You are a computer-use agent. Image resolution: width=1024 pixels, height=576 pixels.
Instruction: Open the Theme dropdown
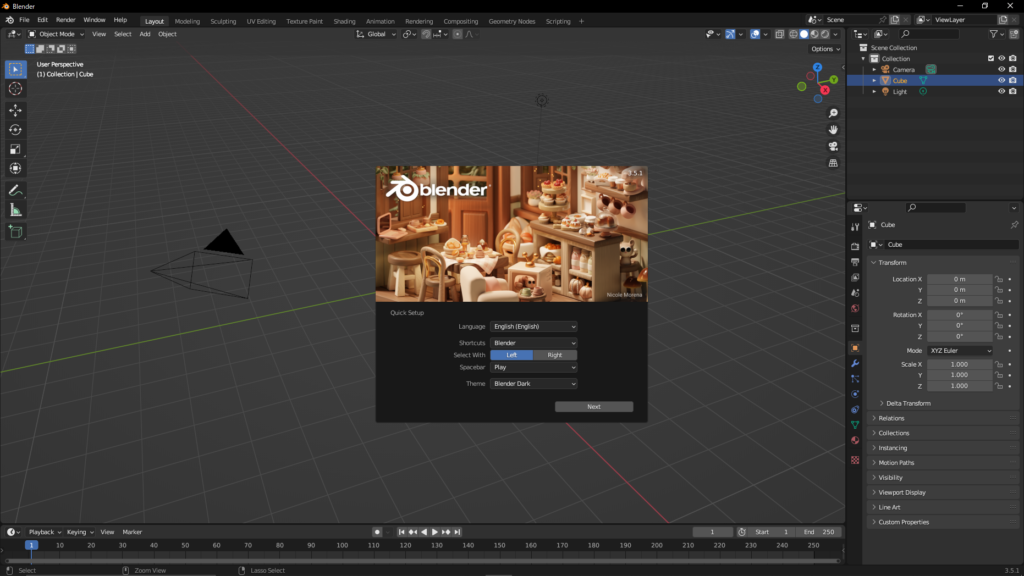click(534, 384)
